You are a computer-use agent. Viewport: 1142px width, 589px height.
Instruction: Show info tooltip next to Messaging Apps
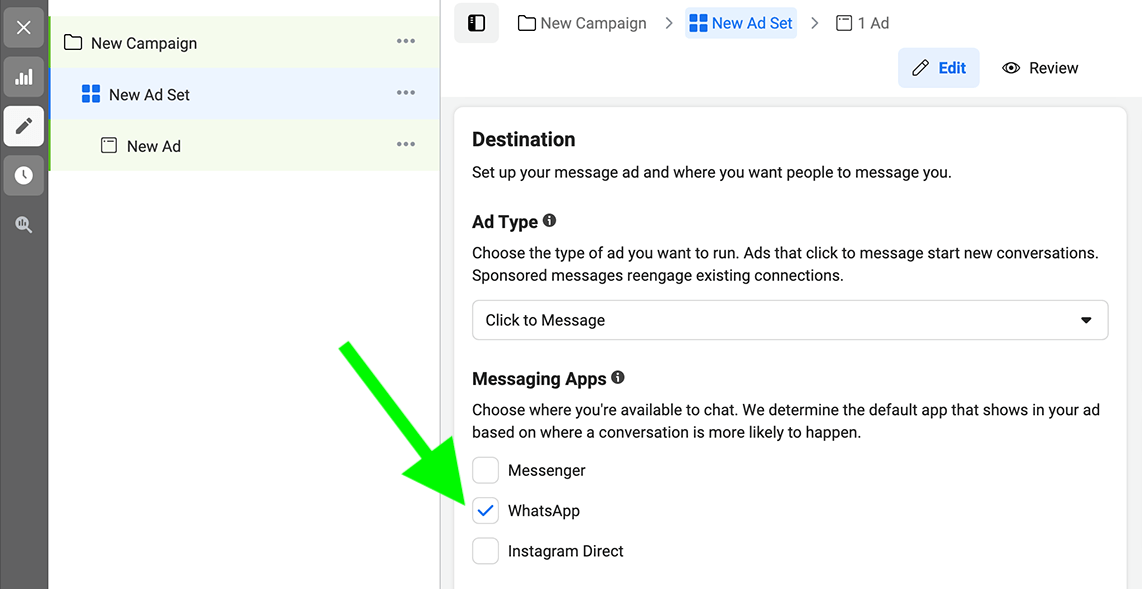pos(618,377)
